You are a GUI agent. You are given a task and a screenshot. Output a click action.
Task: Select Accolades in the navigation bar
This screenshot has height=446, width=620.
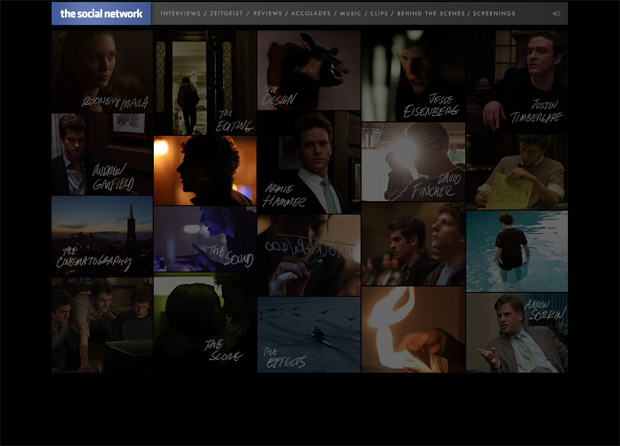click(x=311, y=13)
